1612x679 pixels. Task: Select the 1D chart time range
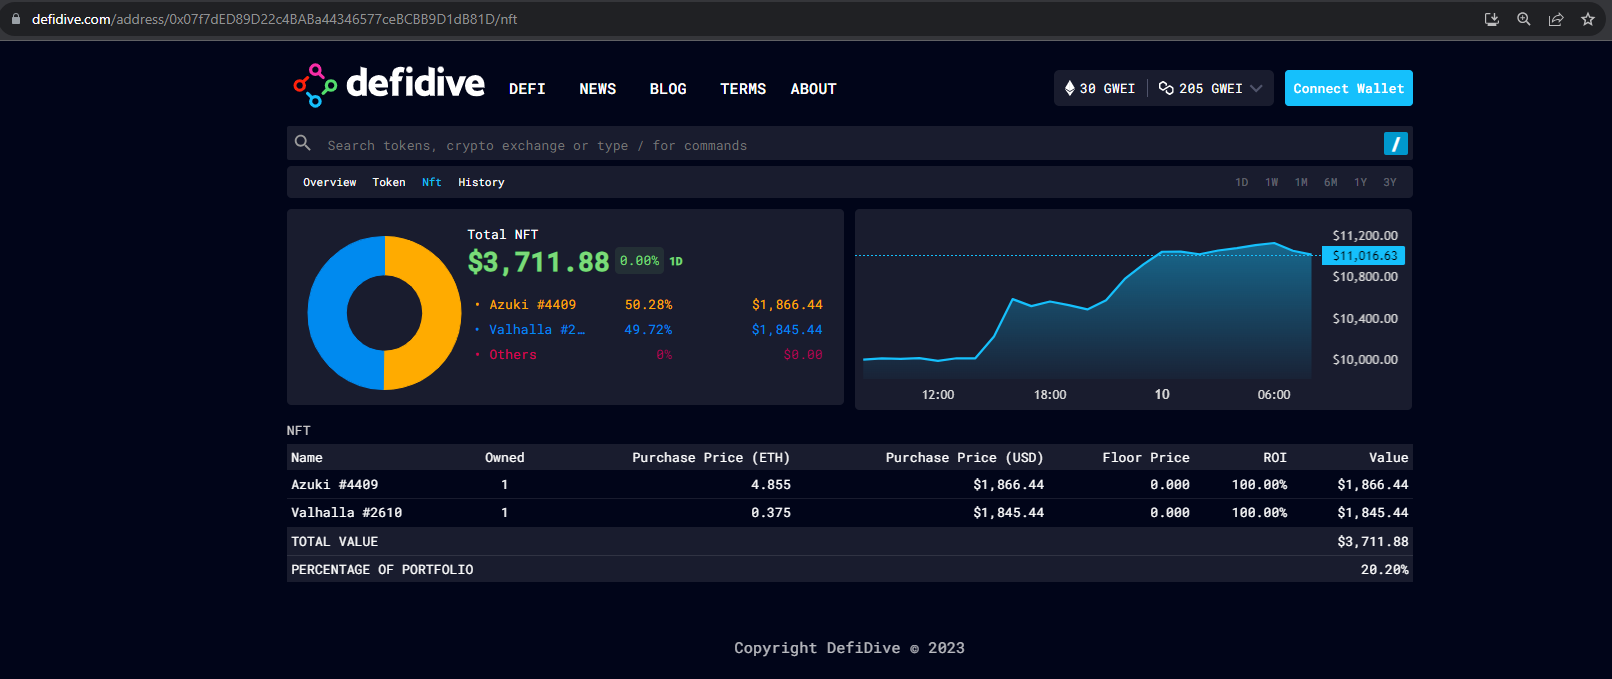click(1242, 182)
